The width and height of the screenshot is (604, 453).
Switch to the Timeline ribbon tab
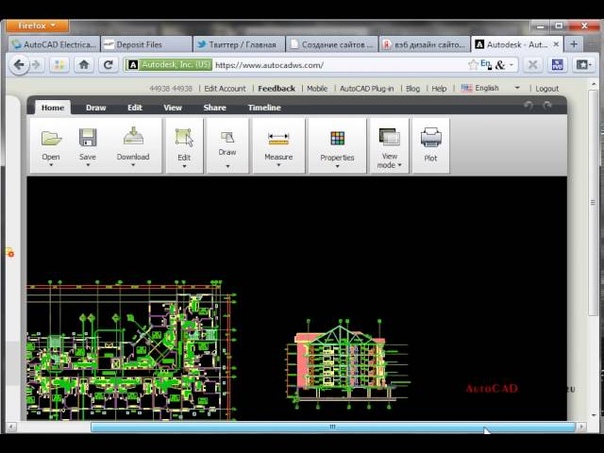tap(264, 107)
